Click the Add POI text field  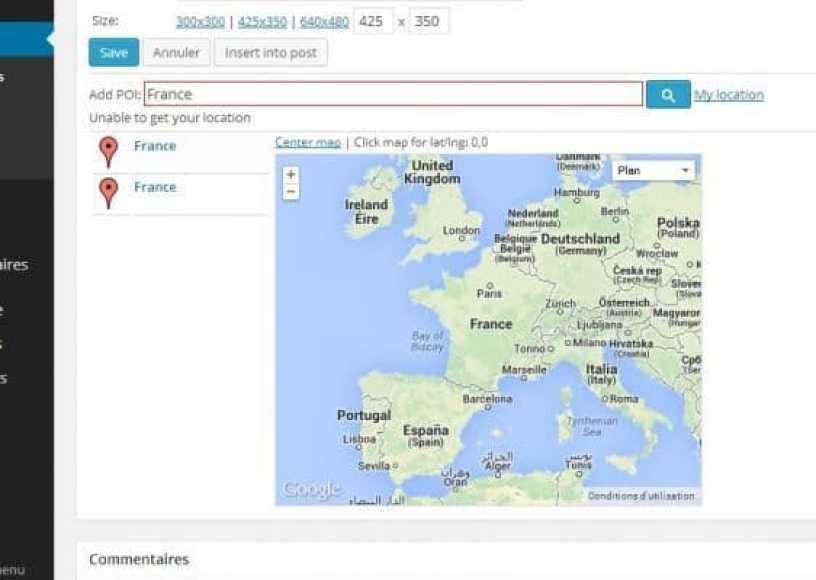393,94
